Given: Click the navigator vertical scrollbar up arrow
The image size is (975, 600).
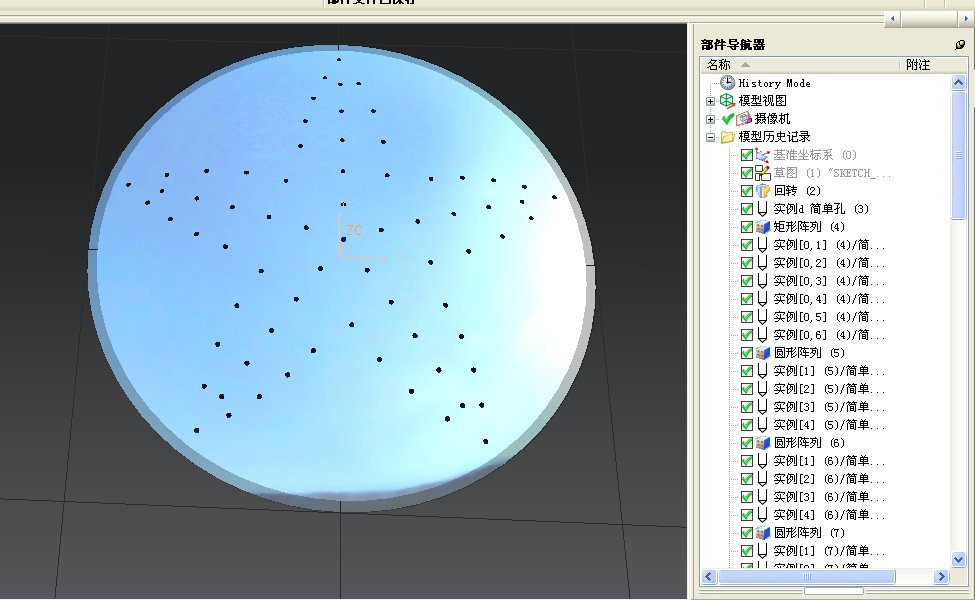Looking at the screenshot, I should (958, 83).
